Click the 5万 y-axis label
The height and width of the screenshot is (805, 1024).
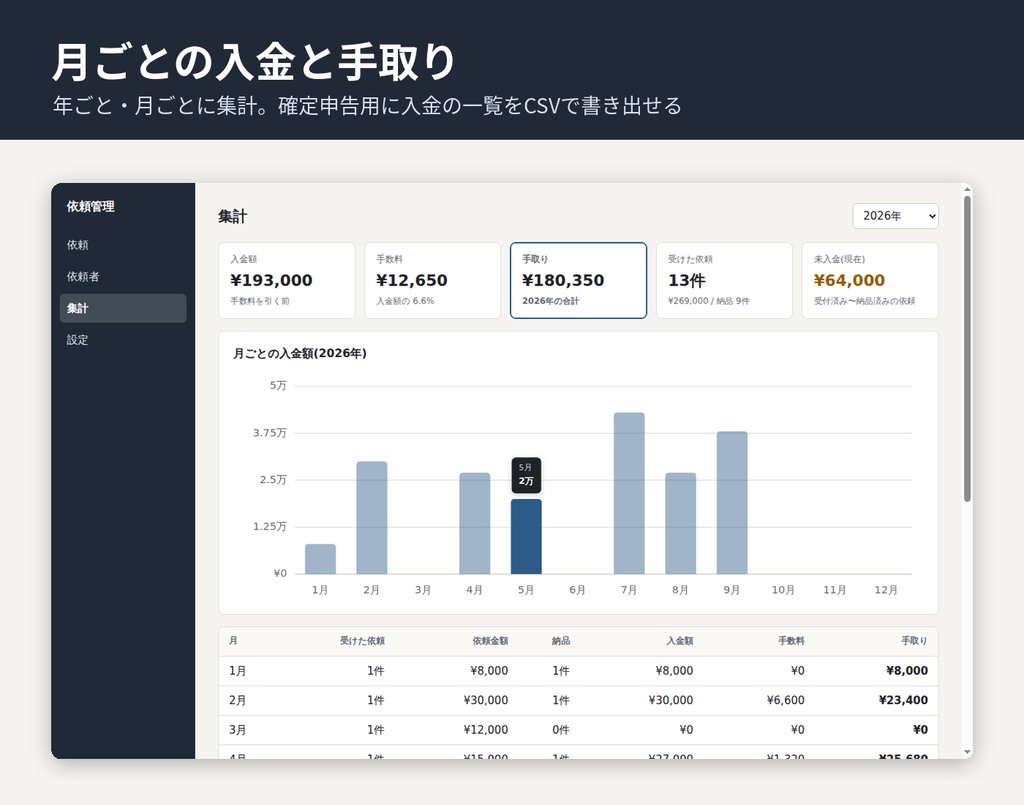point(278,386)
